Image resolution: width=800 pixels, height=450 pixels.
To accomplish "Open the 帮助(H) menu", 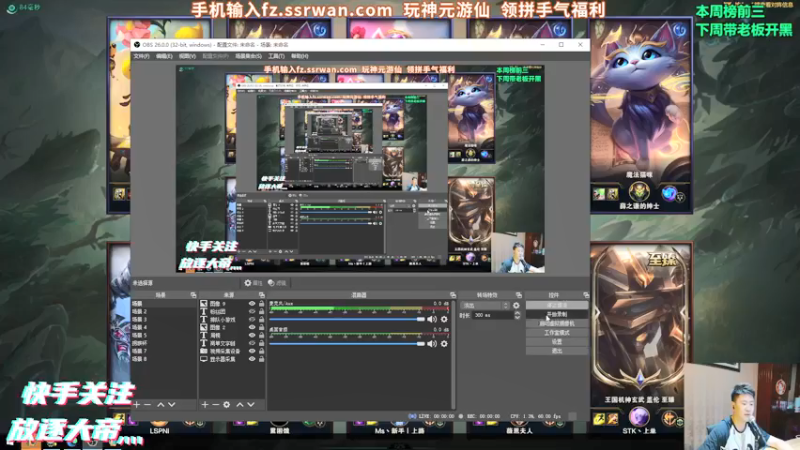I will point(299,56).
